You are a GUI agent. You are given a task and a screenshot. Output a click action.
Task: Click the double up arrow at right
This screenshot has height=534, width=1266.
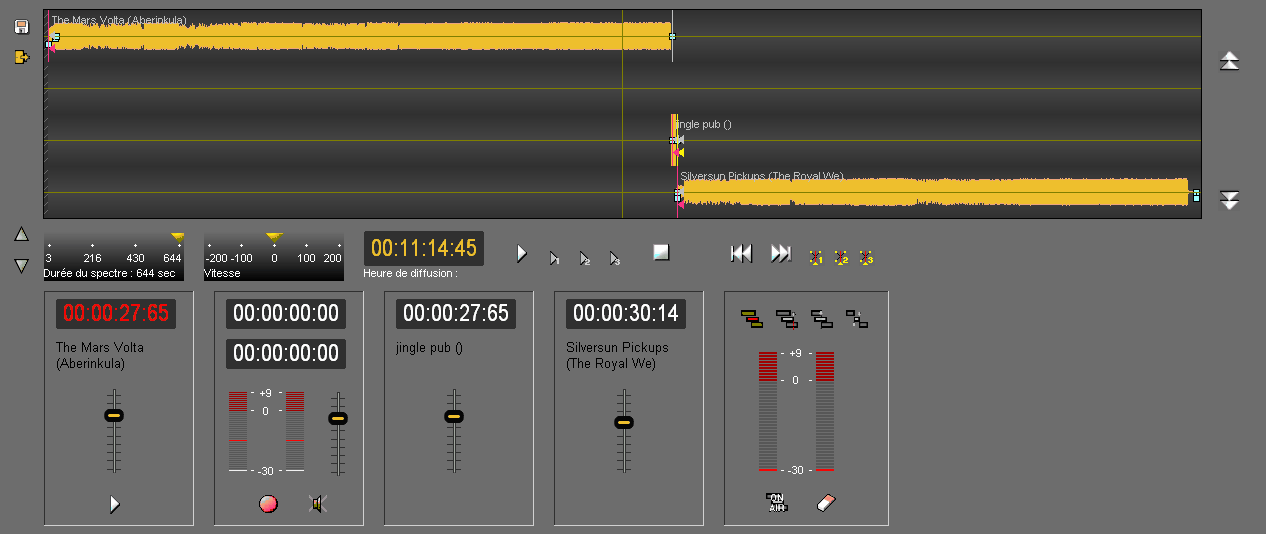(x=1229, y=61)
